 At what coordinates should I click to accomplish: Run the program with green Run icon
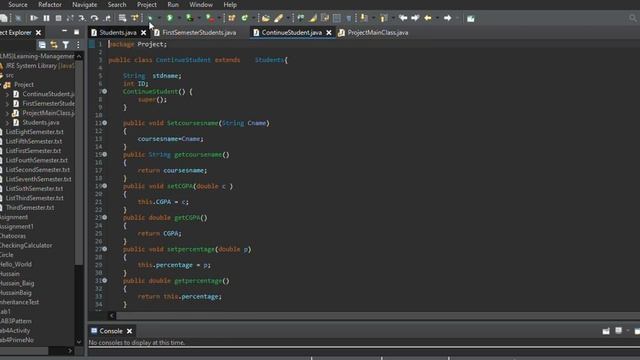pyautogui.click(x=170, y=18)
